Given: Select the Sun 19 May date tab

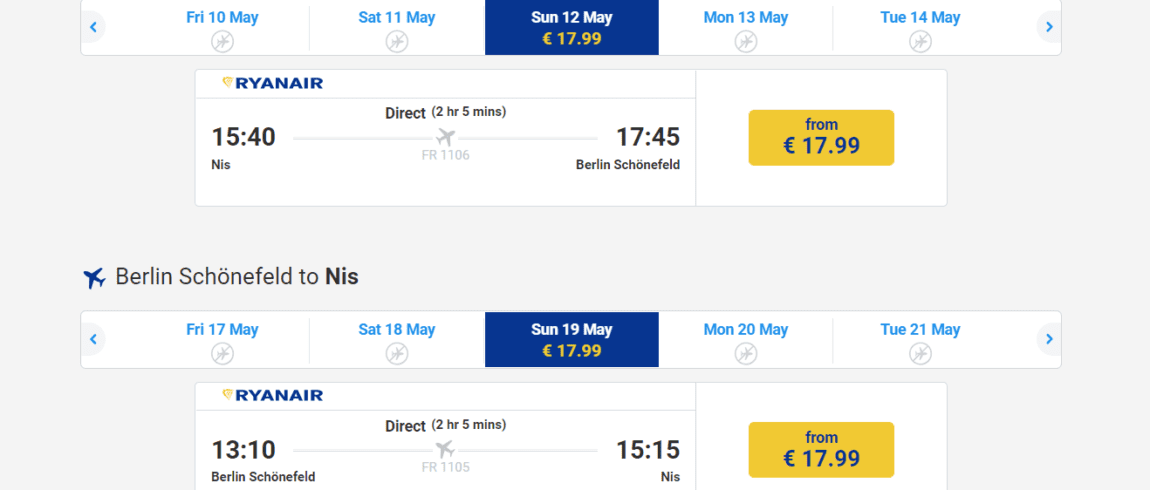Looking at the screenshot, I should (572, 340).
